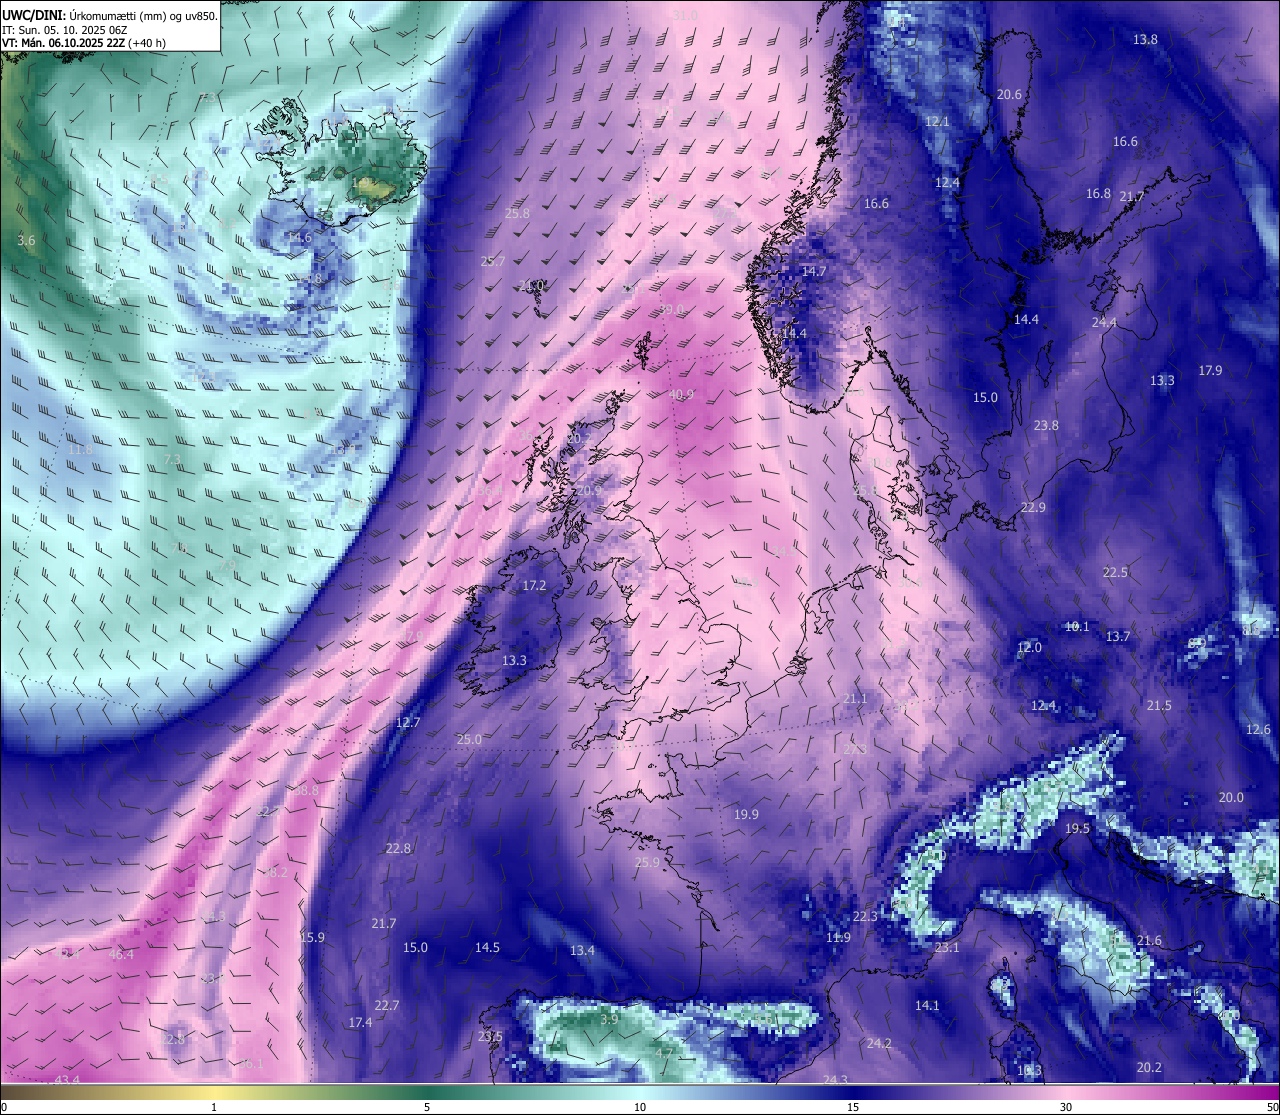1280x1115 pixels.
Task: Click the 19.5 value near the Alps
Action: click(x=1077, y=829)
